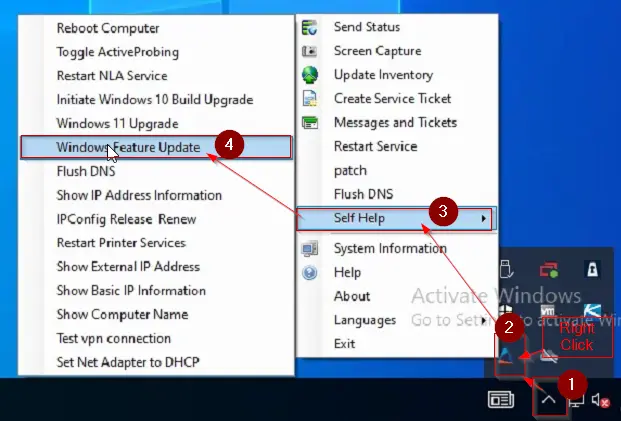621x421 pixels.
Task: Select Show Basic IP Information
Action: click(x=157, y=291)
